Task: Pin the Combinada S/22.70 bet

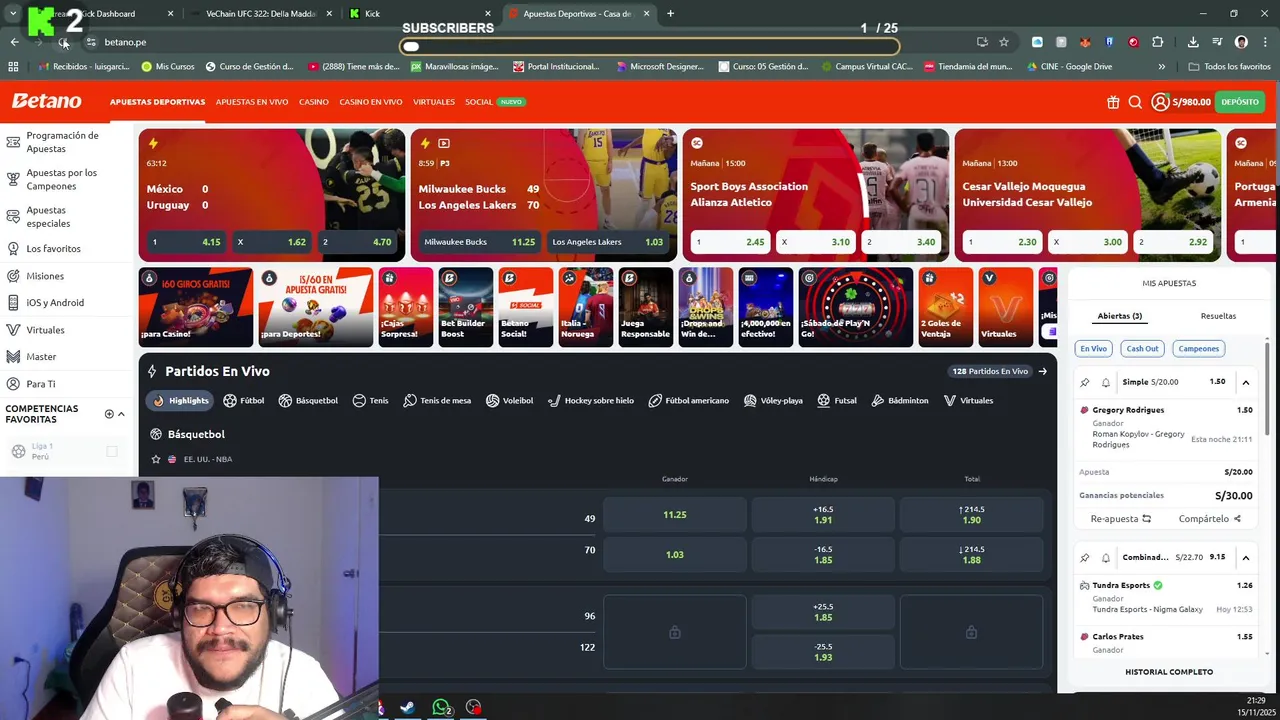Action: [1084, 557]
